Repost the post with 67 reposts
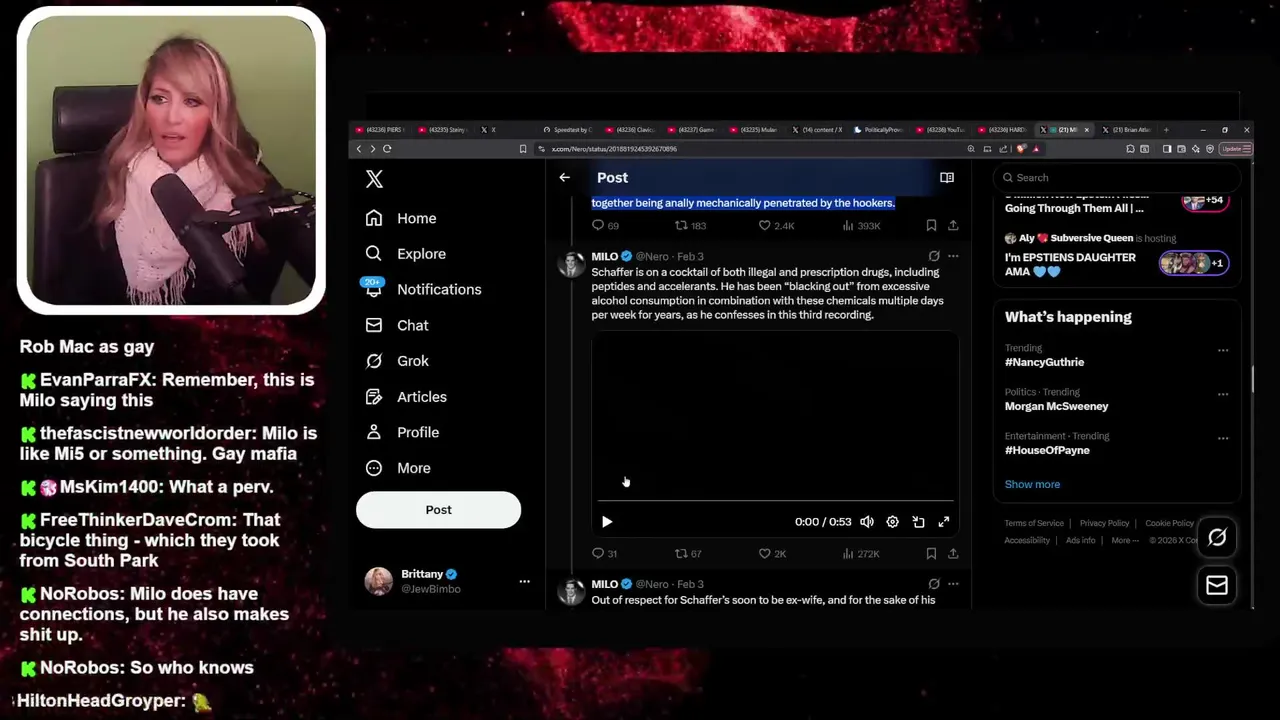This screenshot has height=720, width=1280. (x=689, y=553)
